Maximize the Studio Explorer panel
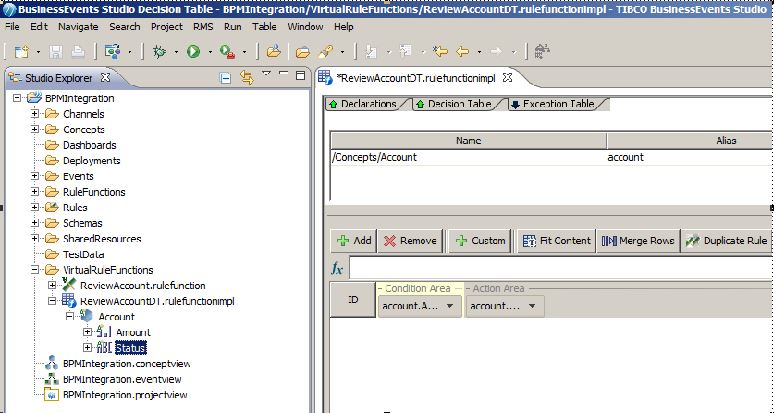The height and width of the screenshot is (413, 774). tap(300, 75)
